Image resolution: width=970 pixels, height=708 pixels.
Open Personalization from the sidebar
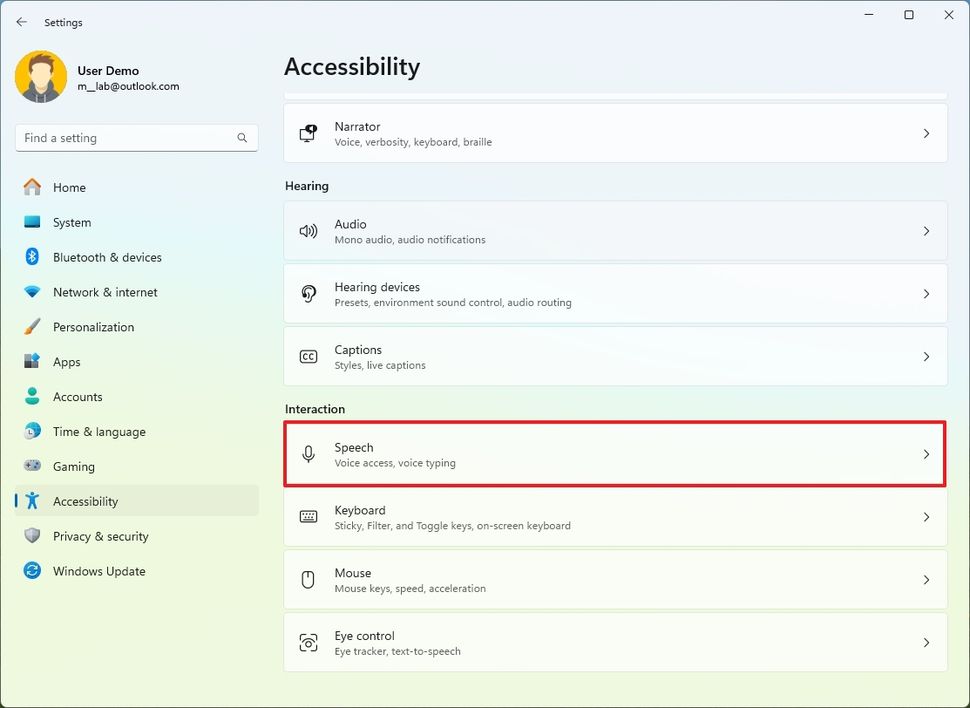(94, 326)
